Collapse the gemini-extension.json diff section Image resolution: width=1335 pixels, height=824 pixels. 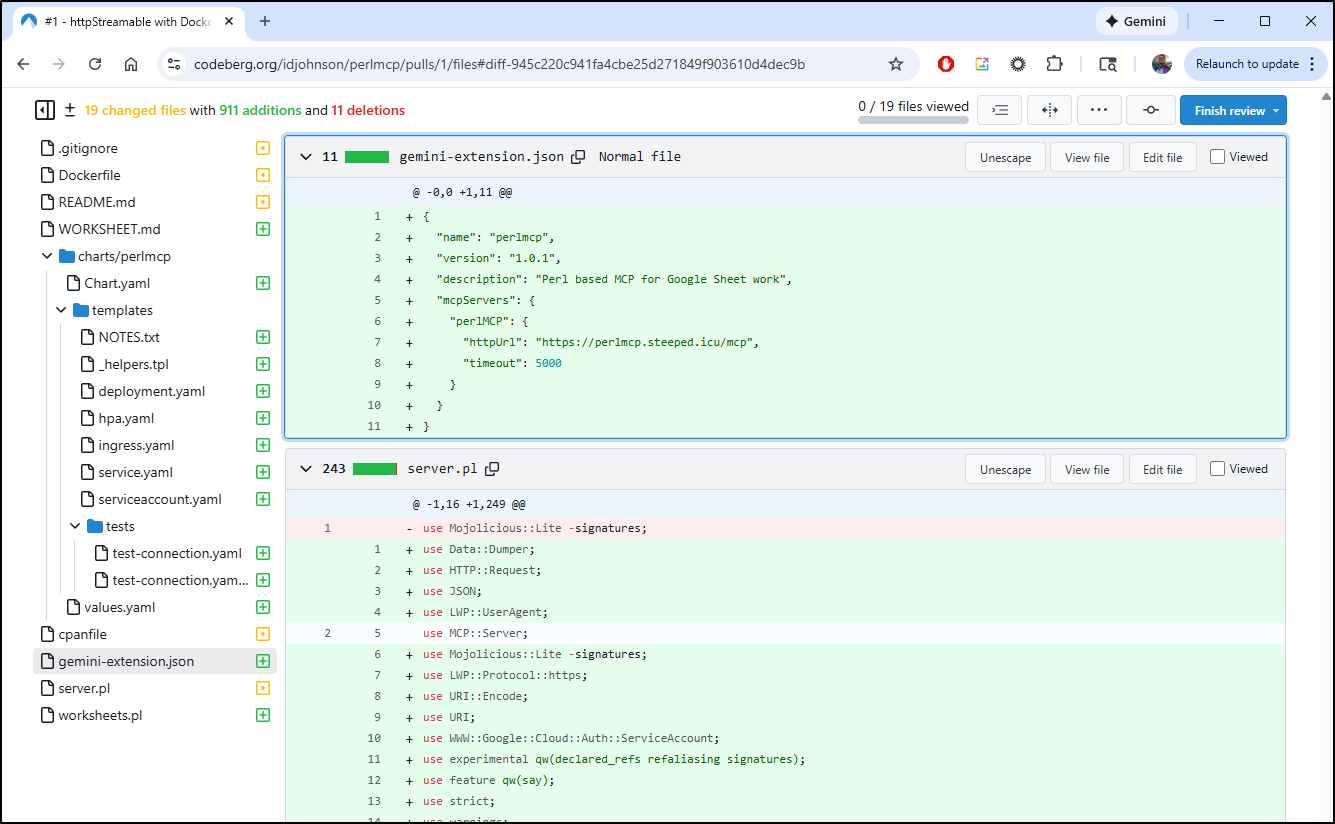pos(305,157)
